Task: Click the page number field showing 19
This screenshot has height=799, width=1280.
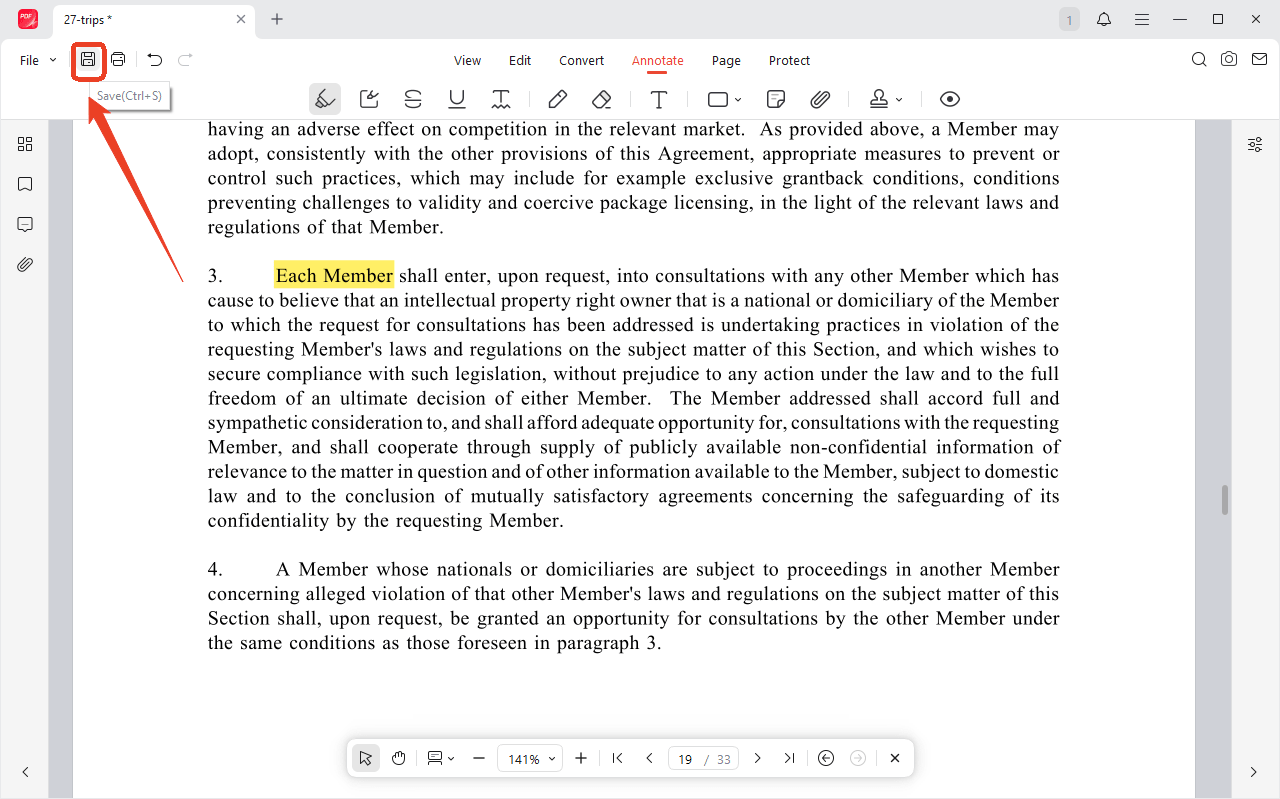Action: point(686,759)
